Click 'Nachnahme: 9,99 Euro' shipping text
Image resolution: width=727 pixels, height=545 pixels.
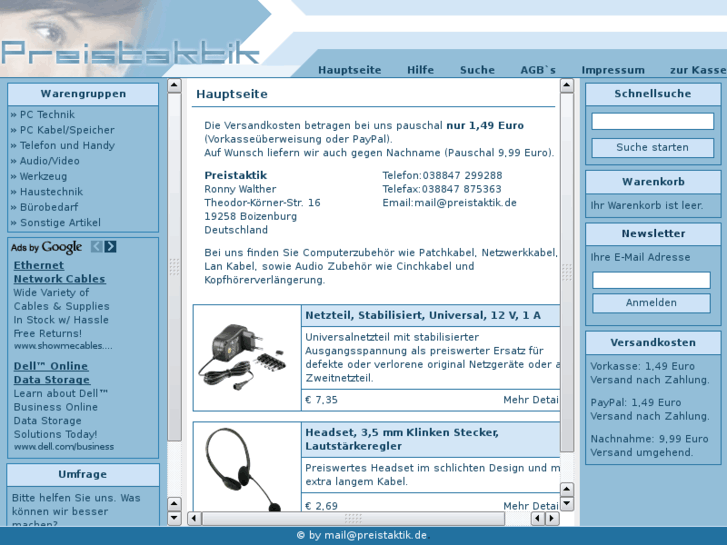pyautogui.click(x=649, y=439)
